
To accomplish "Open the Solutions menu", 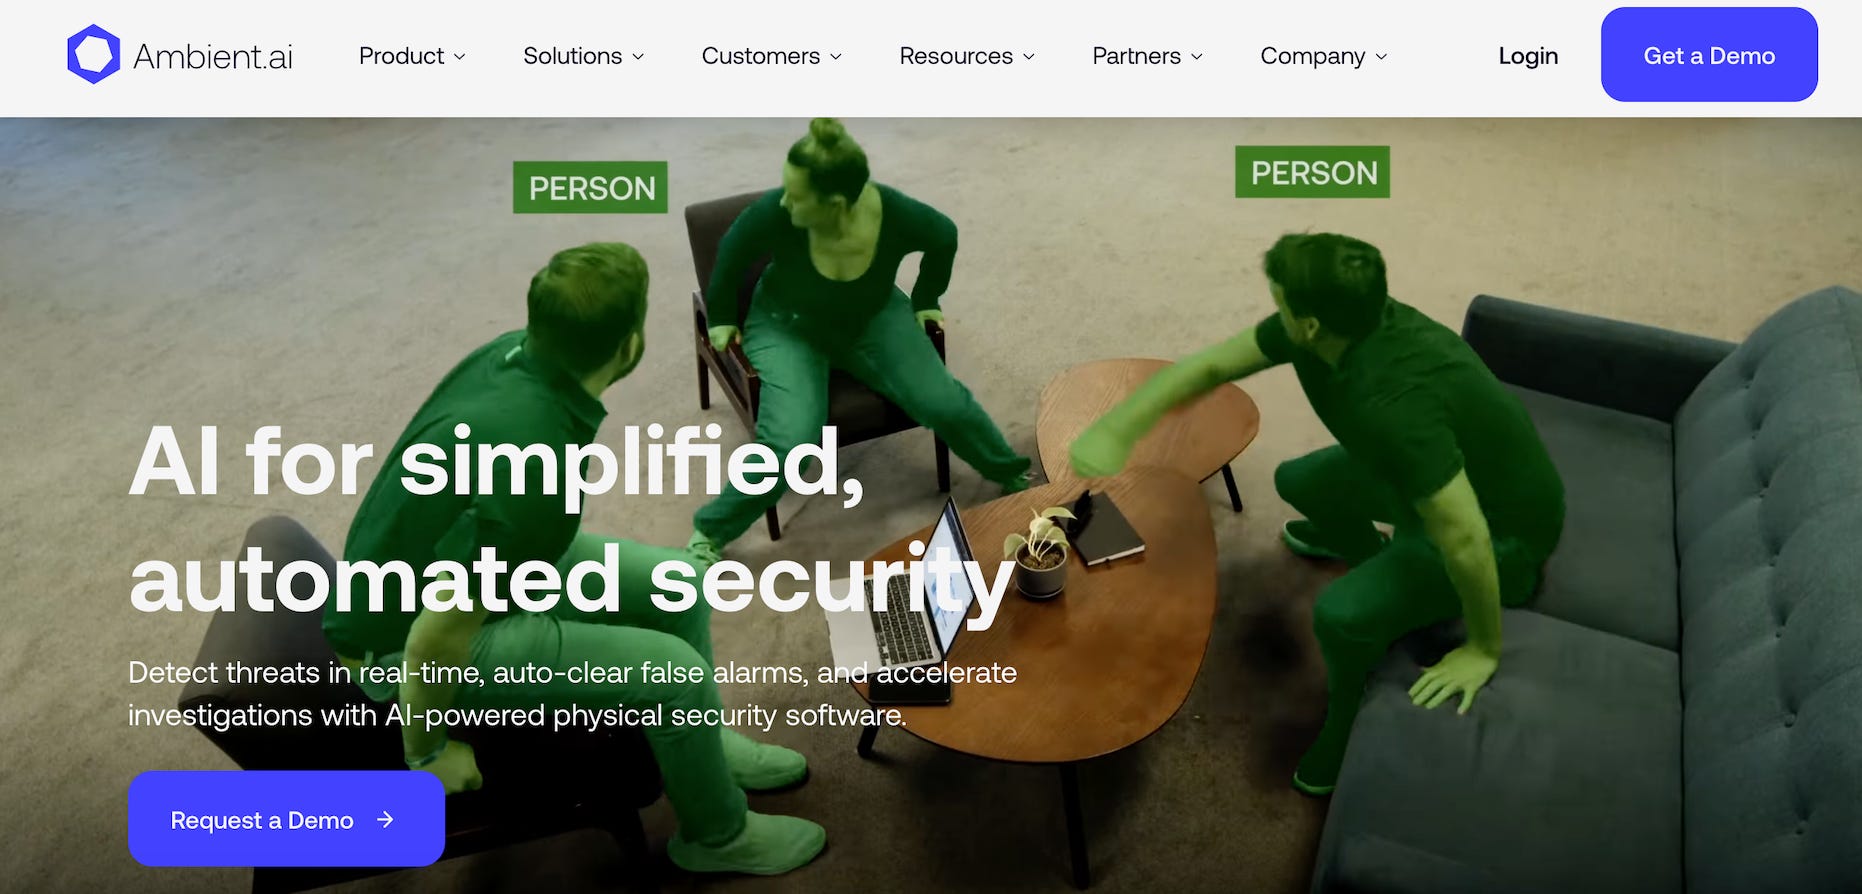I will point(584,56).
